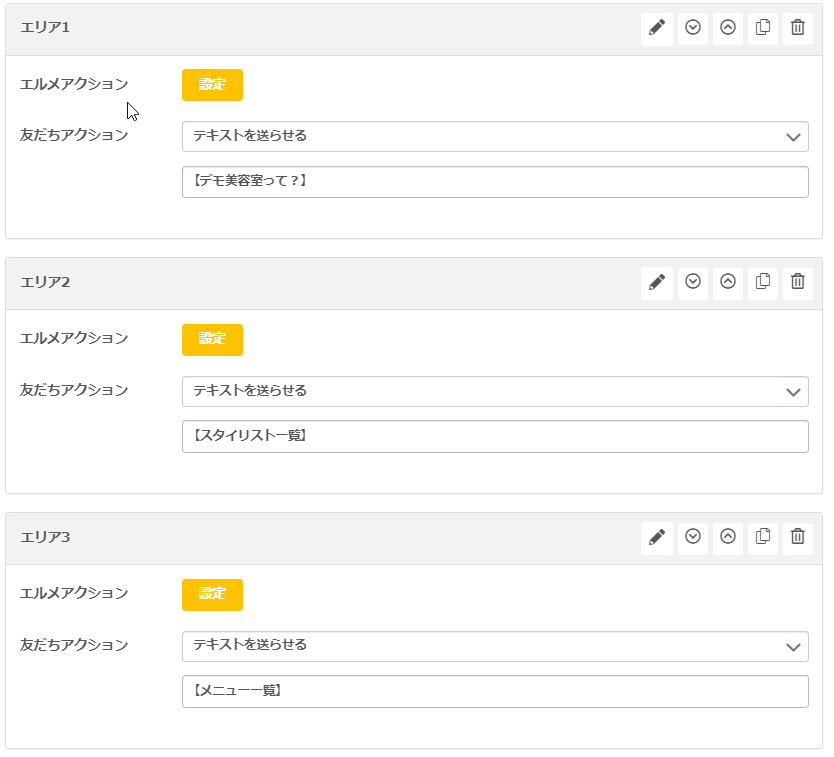The height and width of the screenshot is (757, 834).
Task: Open the 友だちアクション dropdown in エリア1
Action: tap(494, 136)
